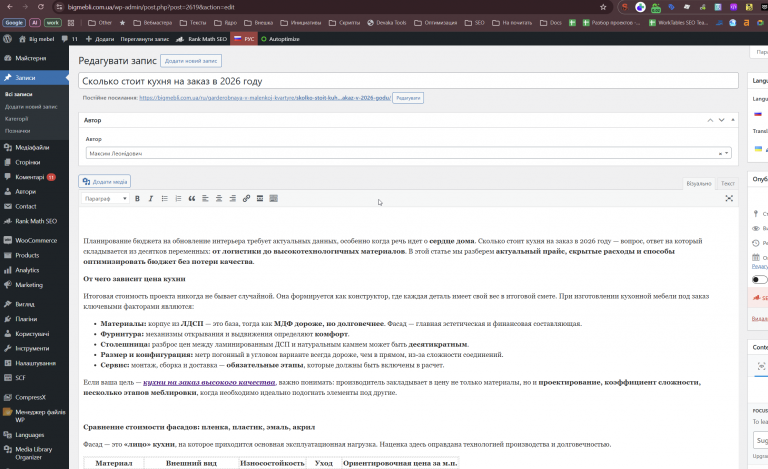Align text right
Screen dimensions: 768x469
pyautogui.click(x=233, y=198)
